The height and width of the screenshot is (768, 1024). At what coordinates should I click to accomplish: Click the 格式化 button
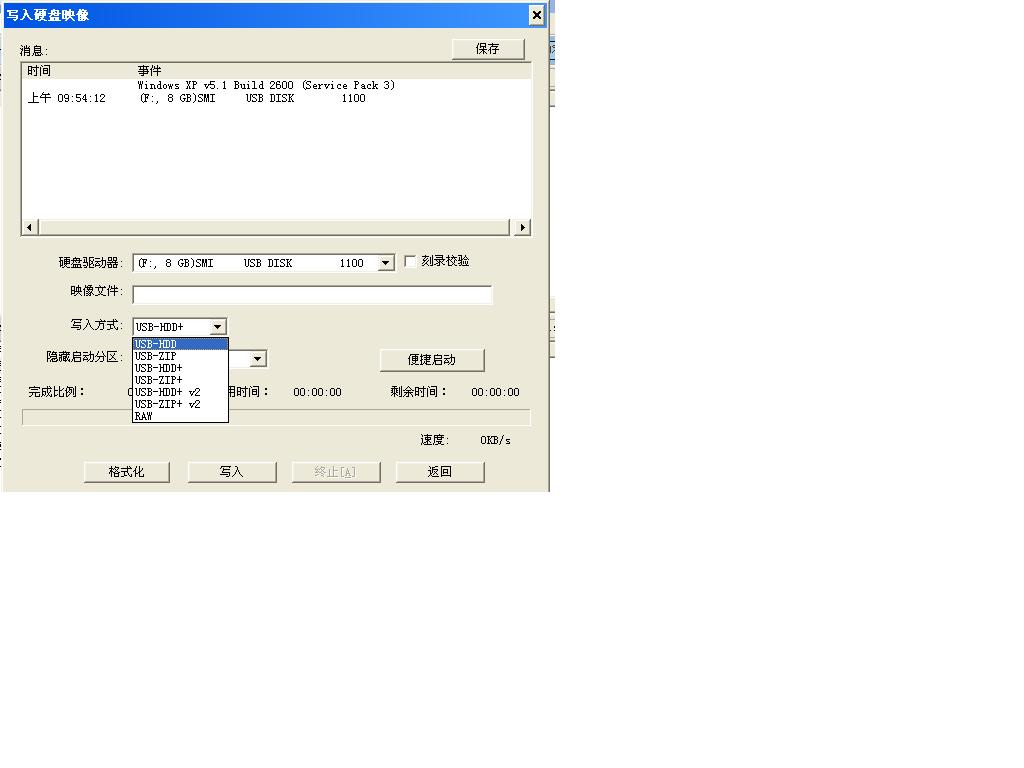tap(127, 472)
